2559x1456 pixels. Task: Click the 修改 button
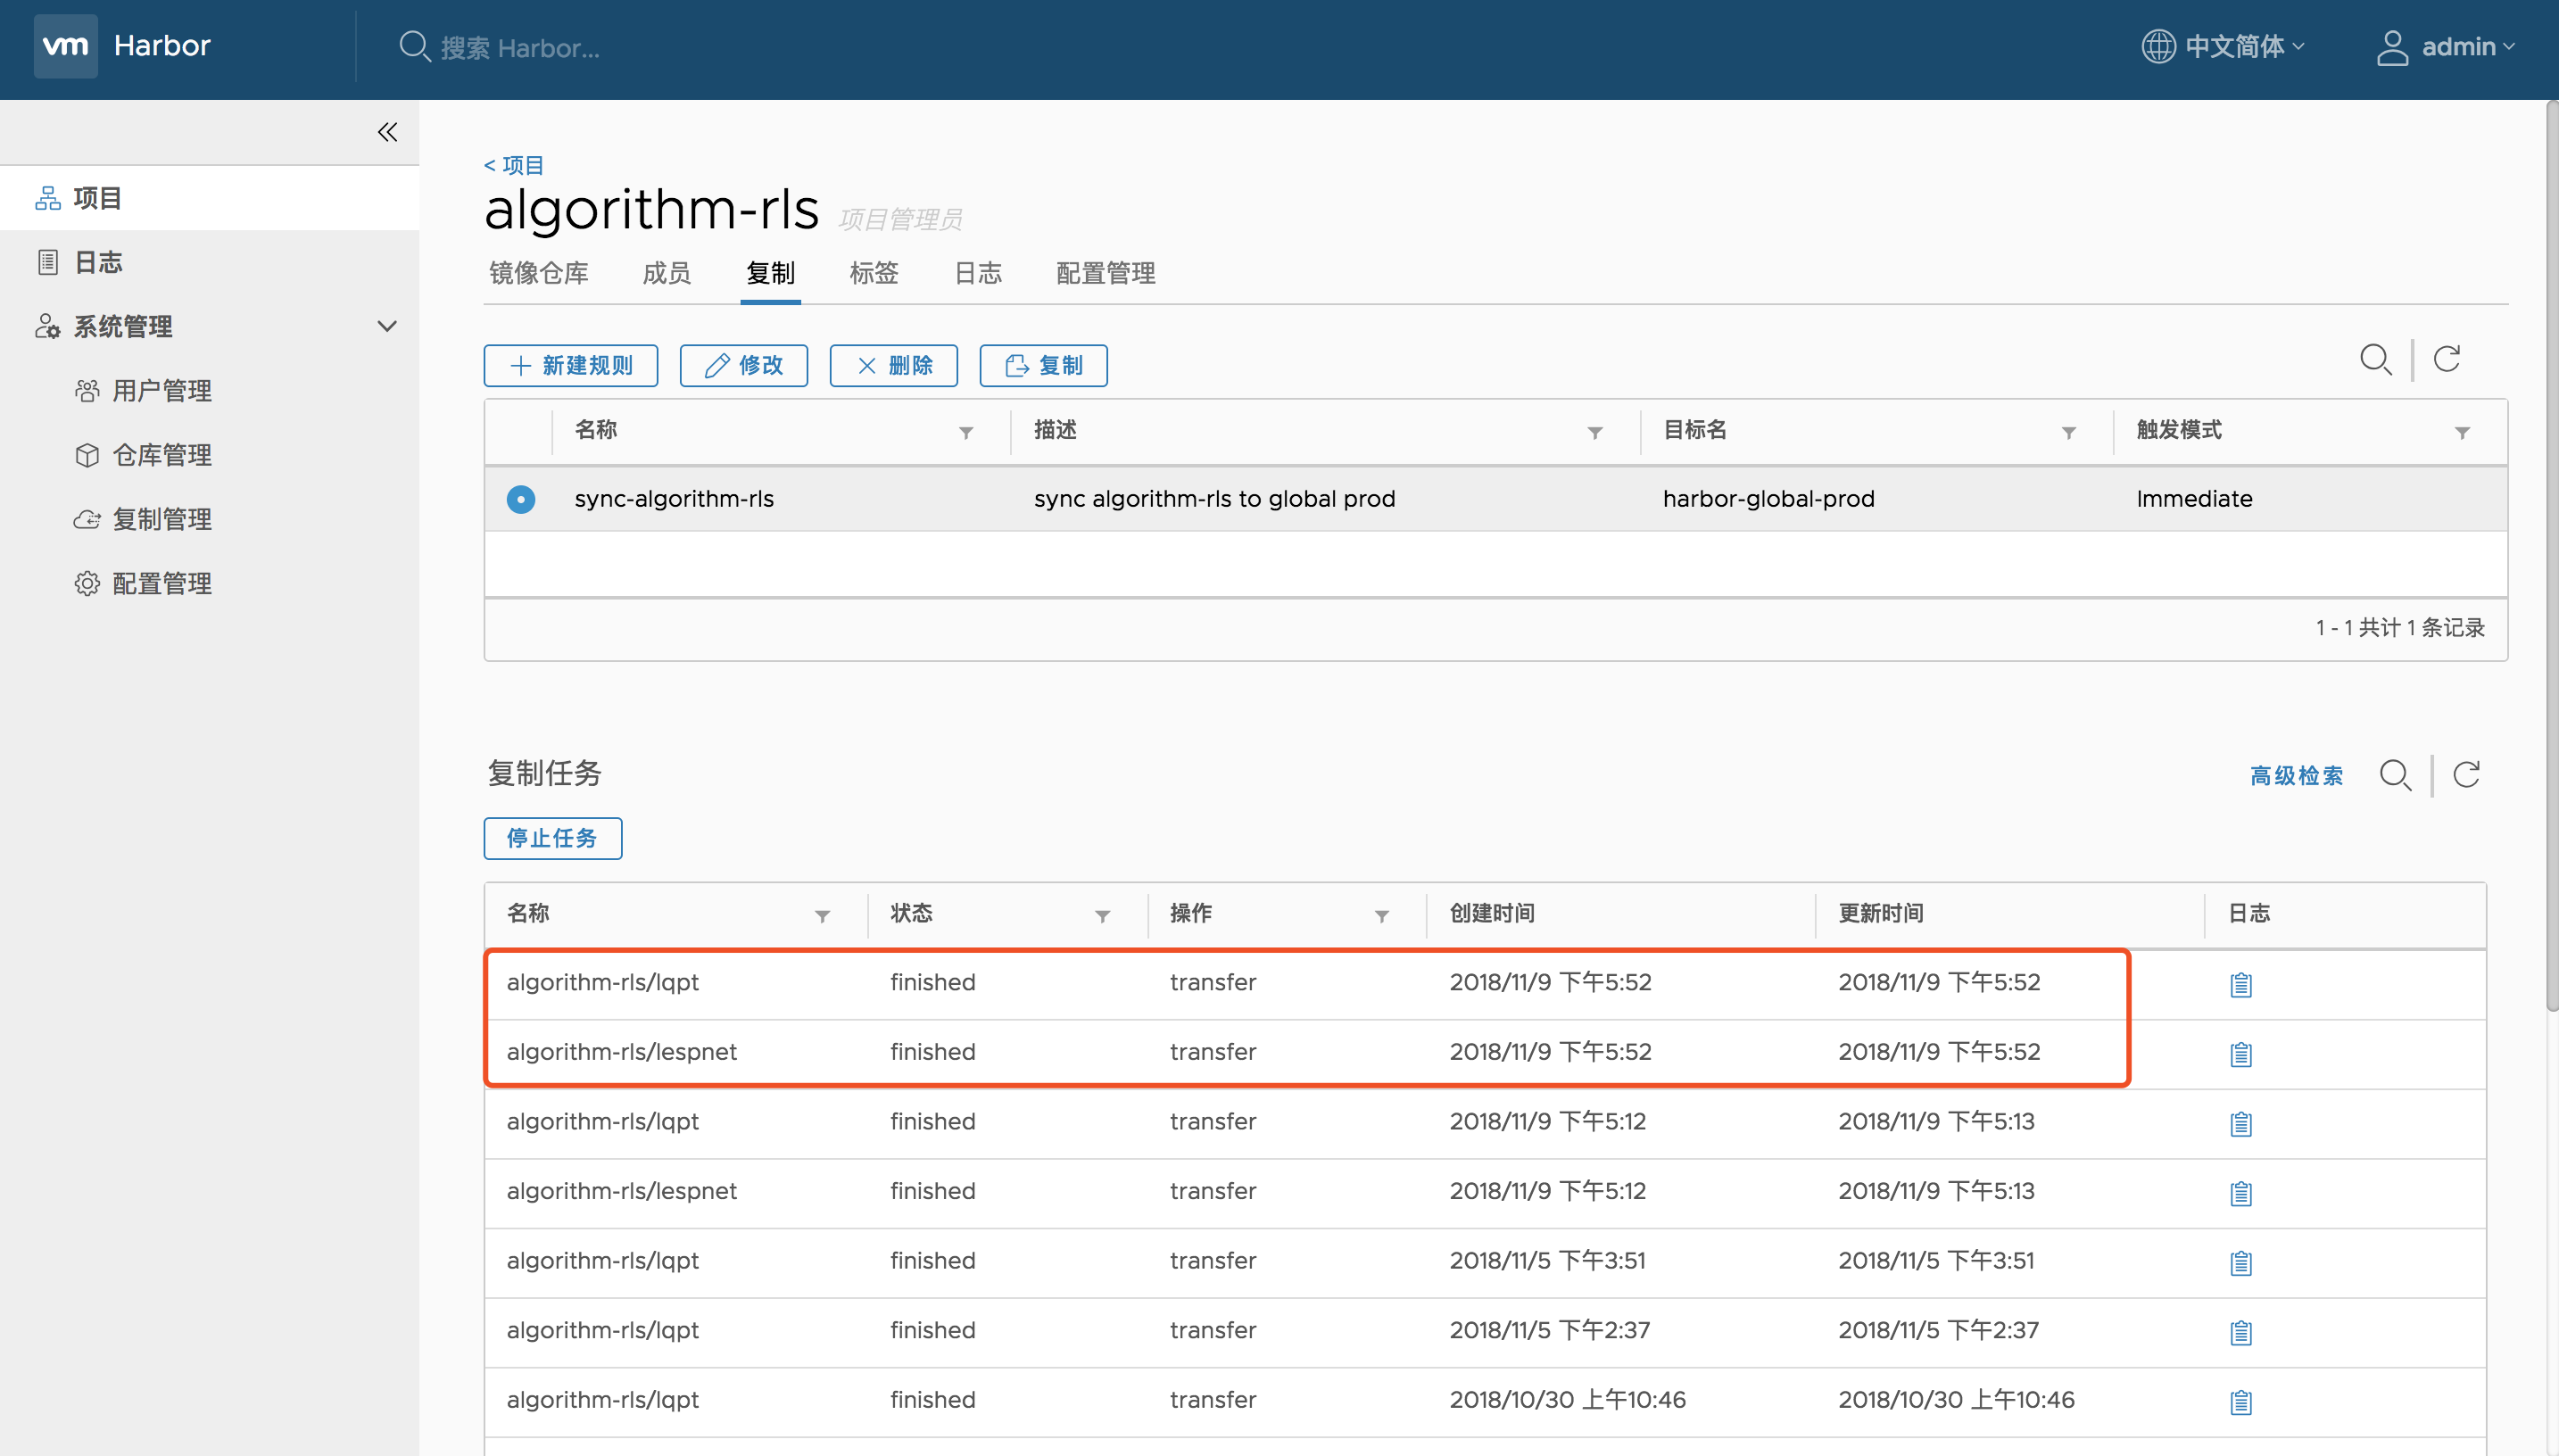click(x=744, y=366)
